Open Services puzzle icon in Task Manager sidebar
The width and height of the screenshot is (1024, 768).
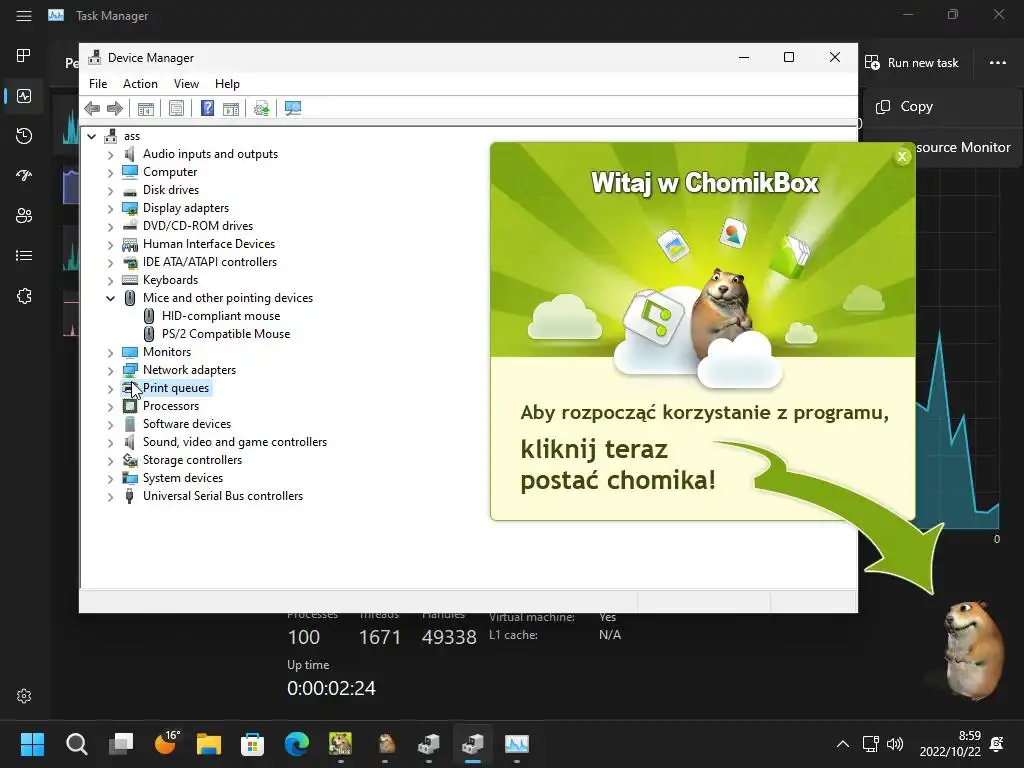[24, 296]
